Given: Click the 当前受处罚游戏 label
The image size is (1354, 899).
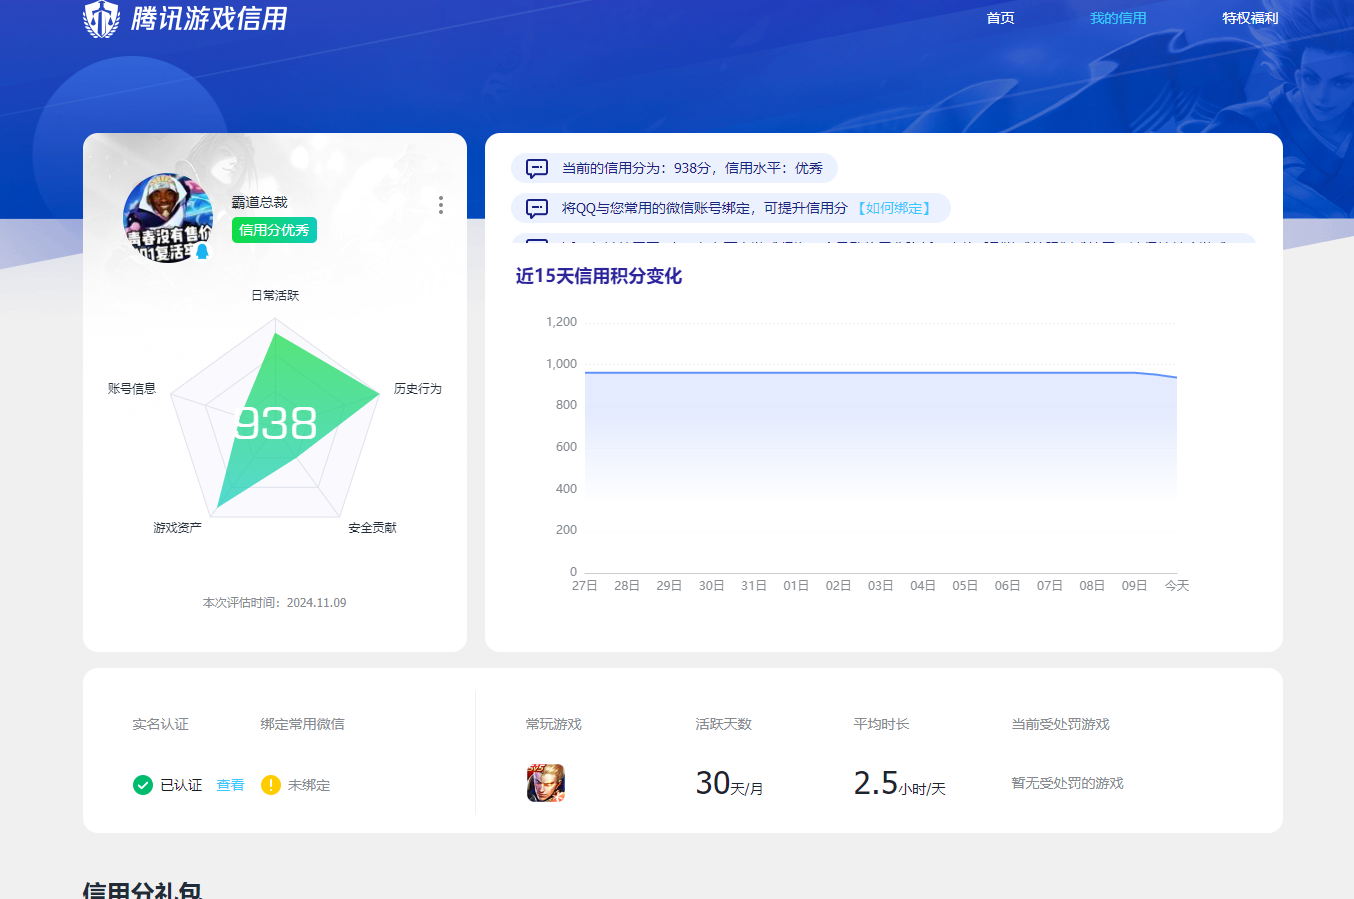Looking at the screenshot, I should pos(1060,724).
